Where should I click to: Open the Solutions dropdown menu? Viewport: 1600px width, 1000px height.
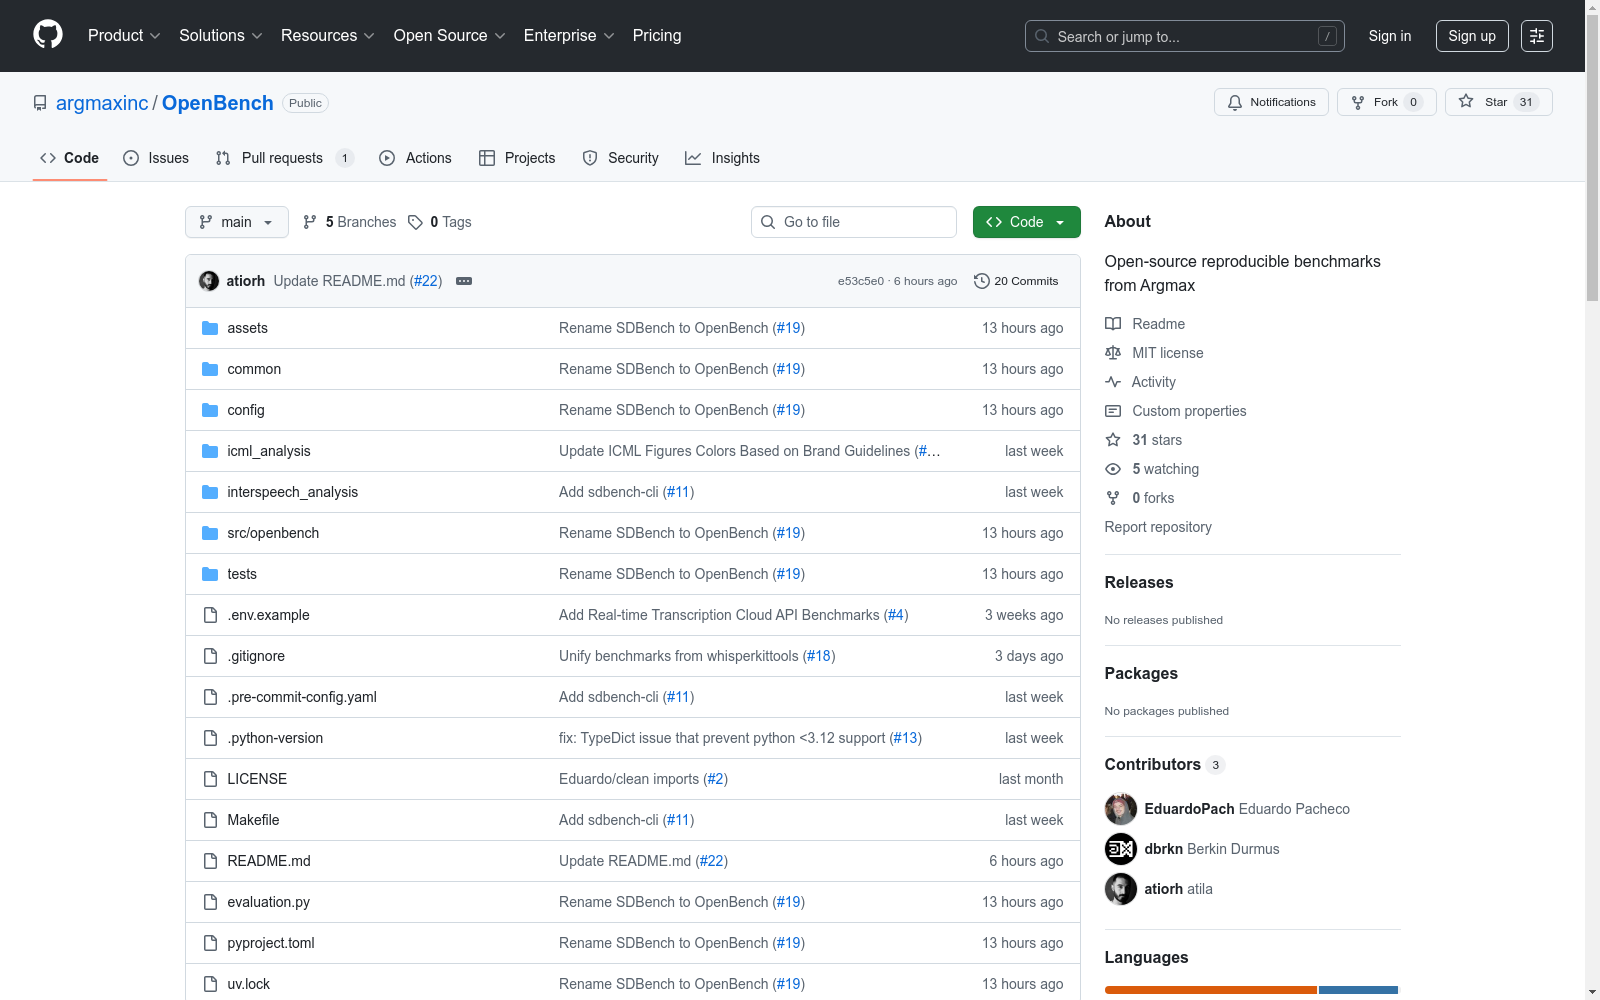coord(221,36)
